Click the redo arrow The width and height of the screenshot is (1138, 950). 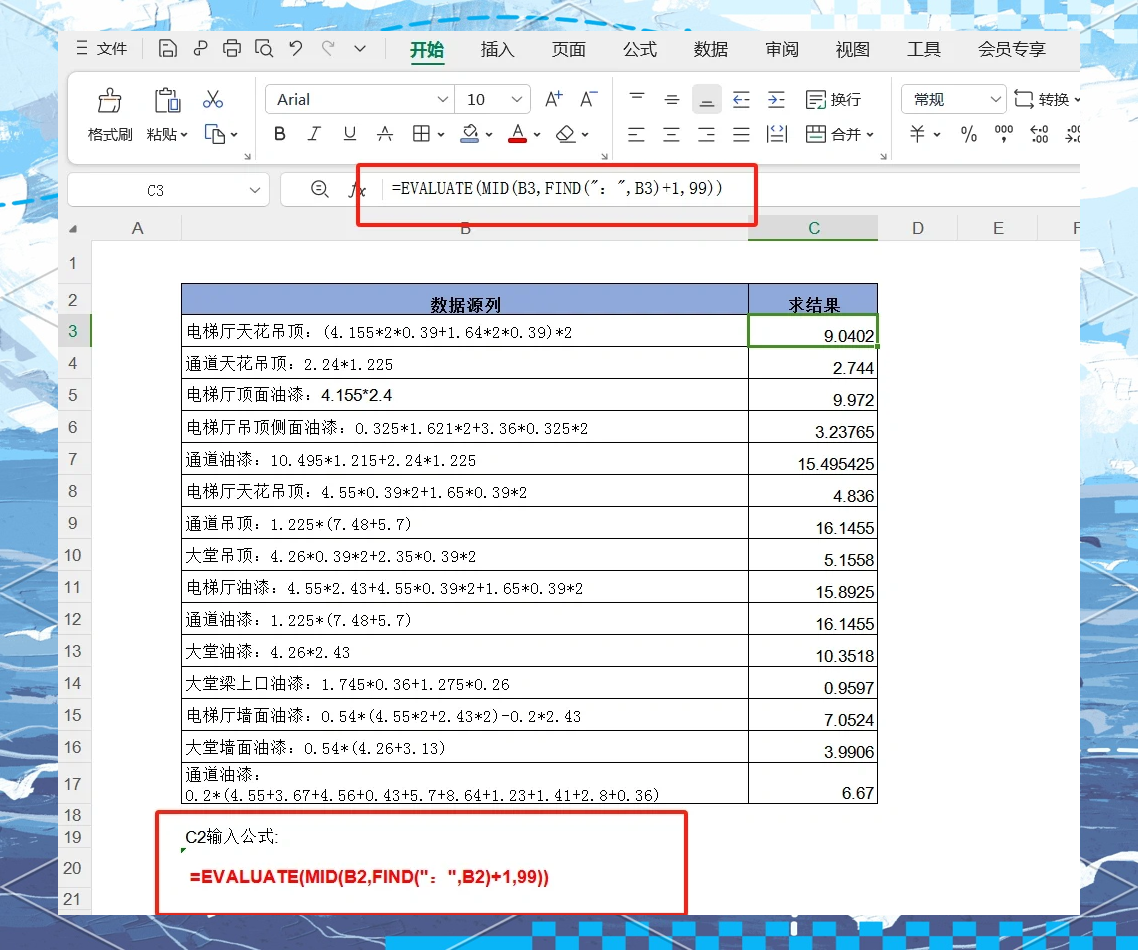point(329,49)
